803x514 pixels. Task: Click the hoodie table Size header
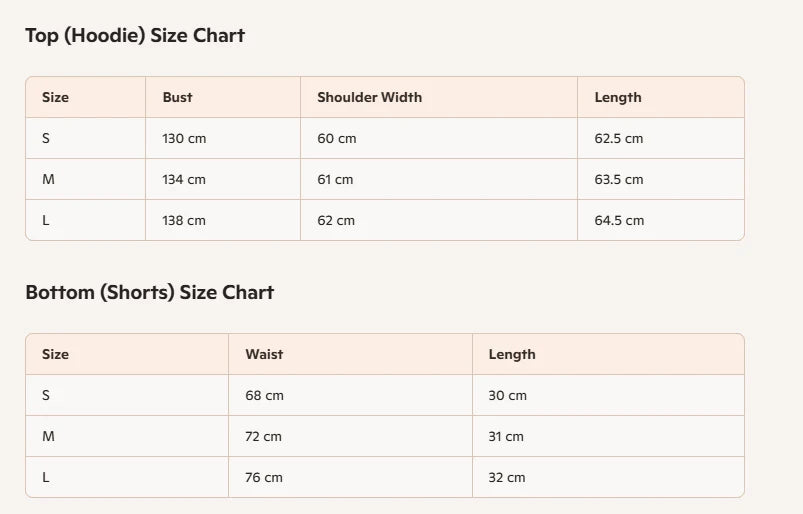click(55, 98)
